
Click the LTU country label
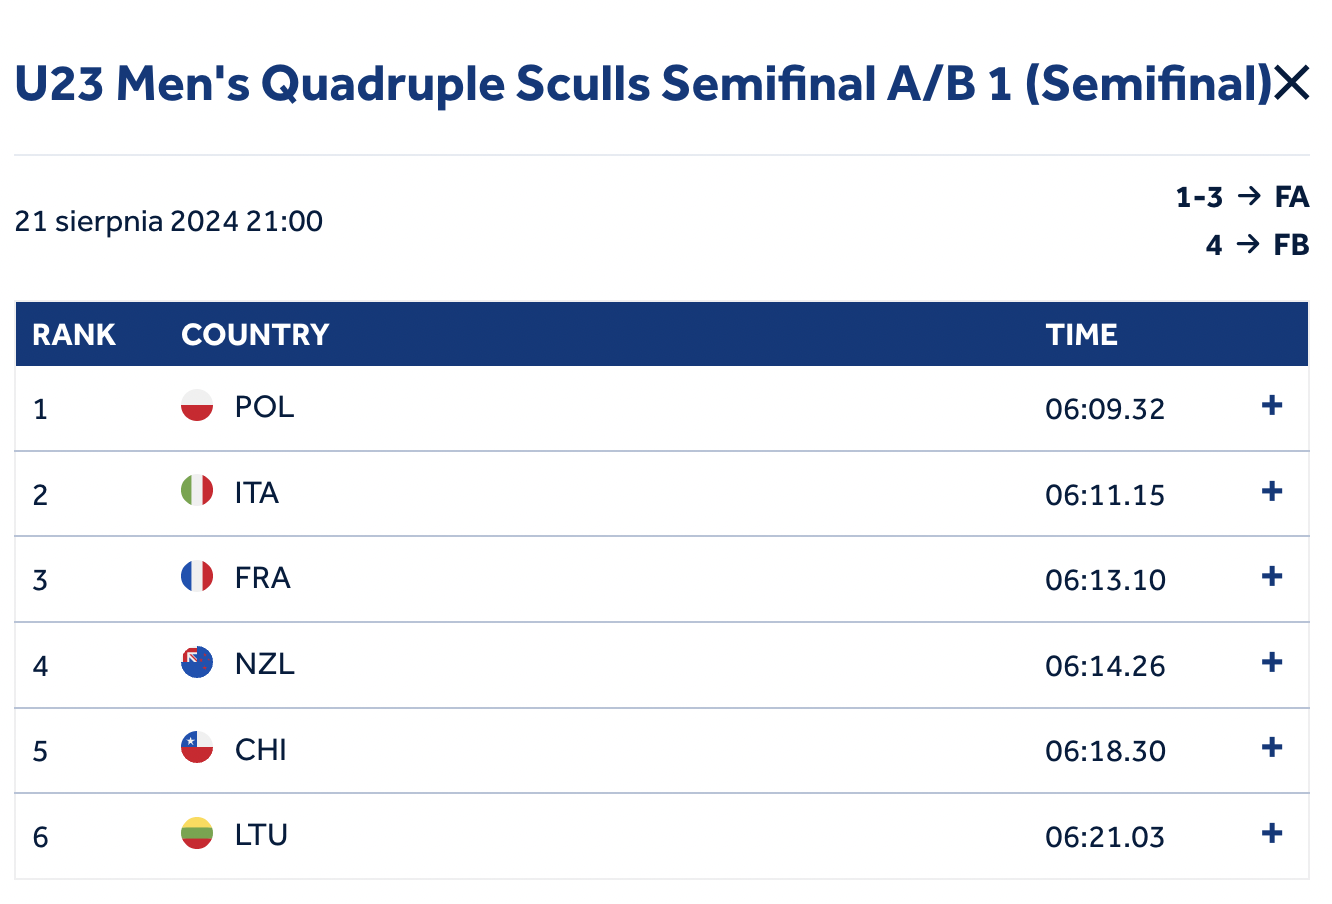(261, 835)
